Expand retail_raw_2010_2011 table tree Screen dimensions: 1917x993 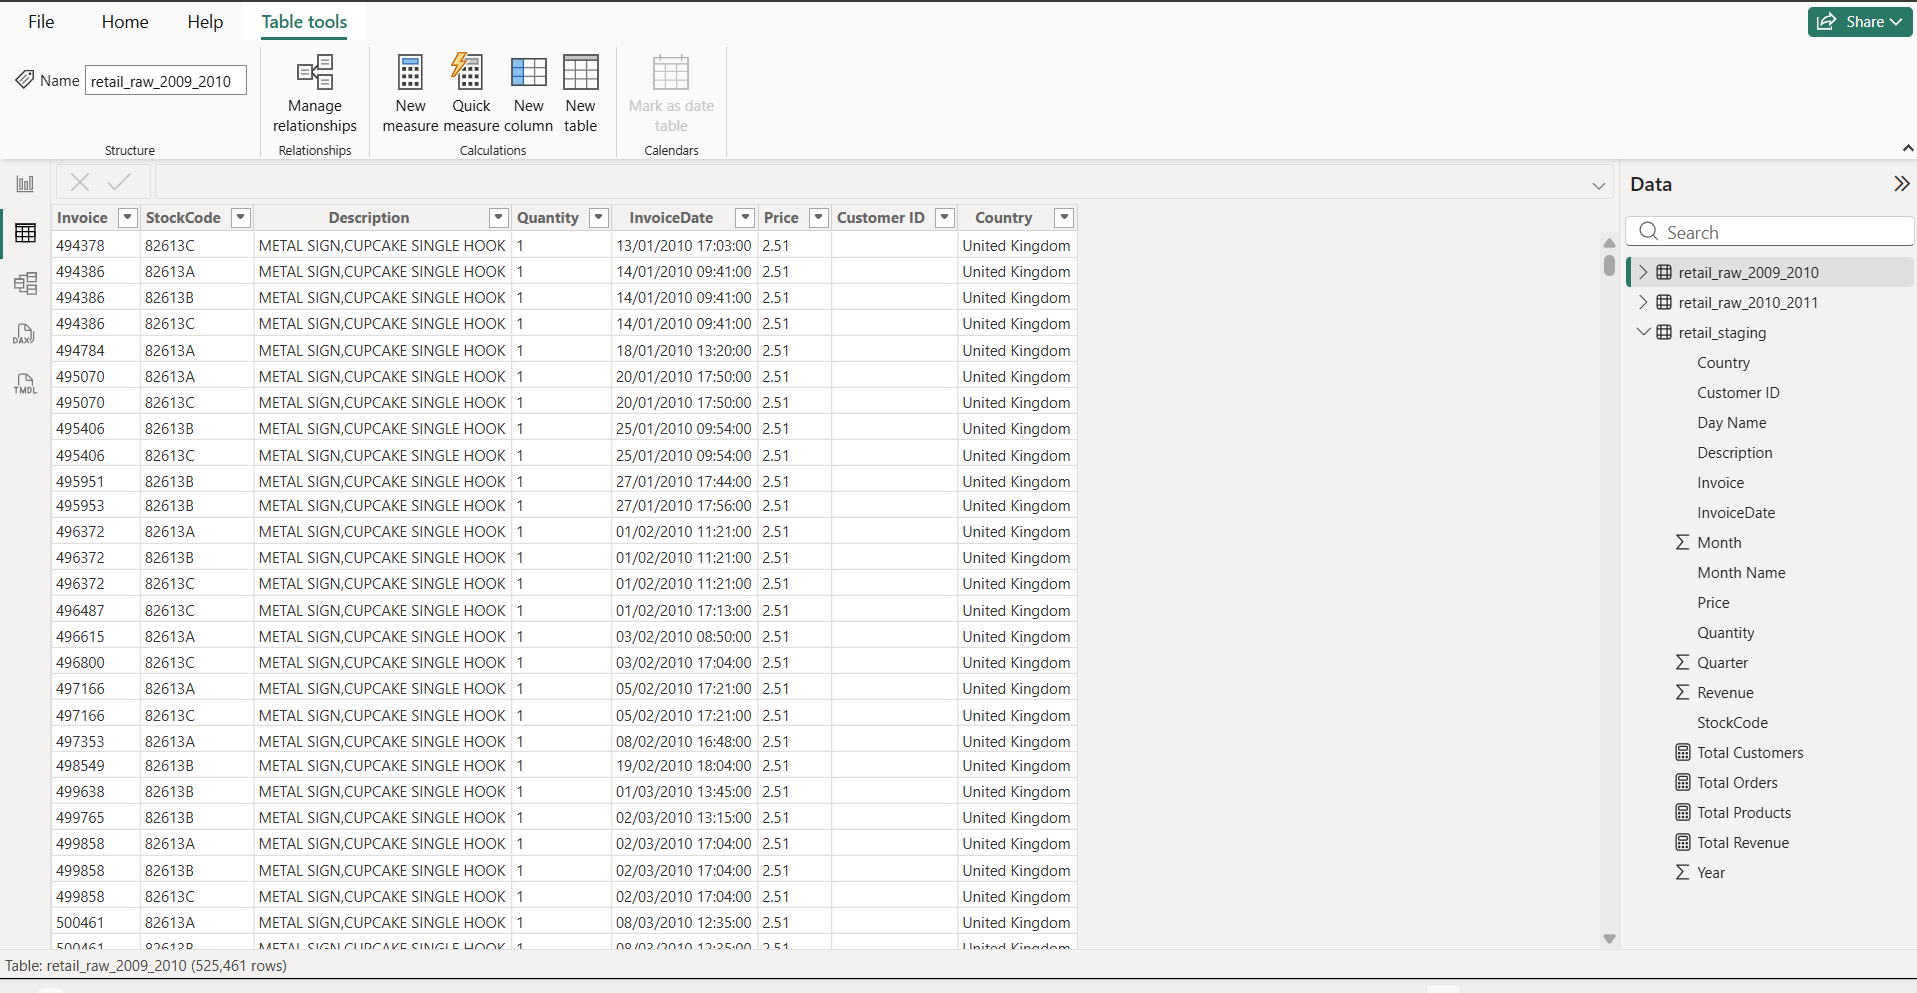click(1642, 302)
